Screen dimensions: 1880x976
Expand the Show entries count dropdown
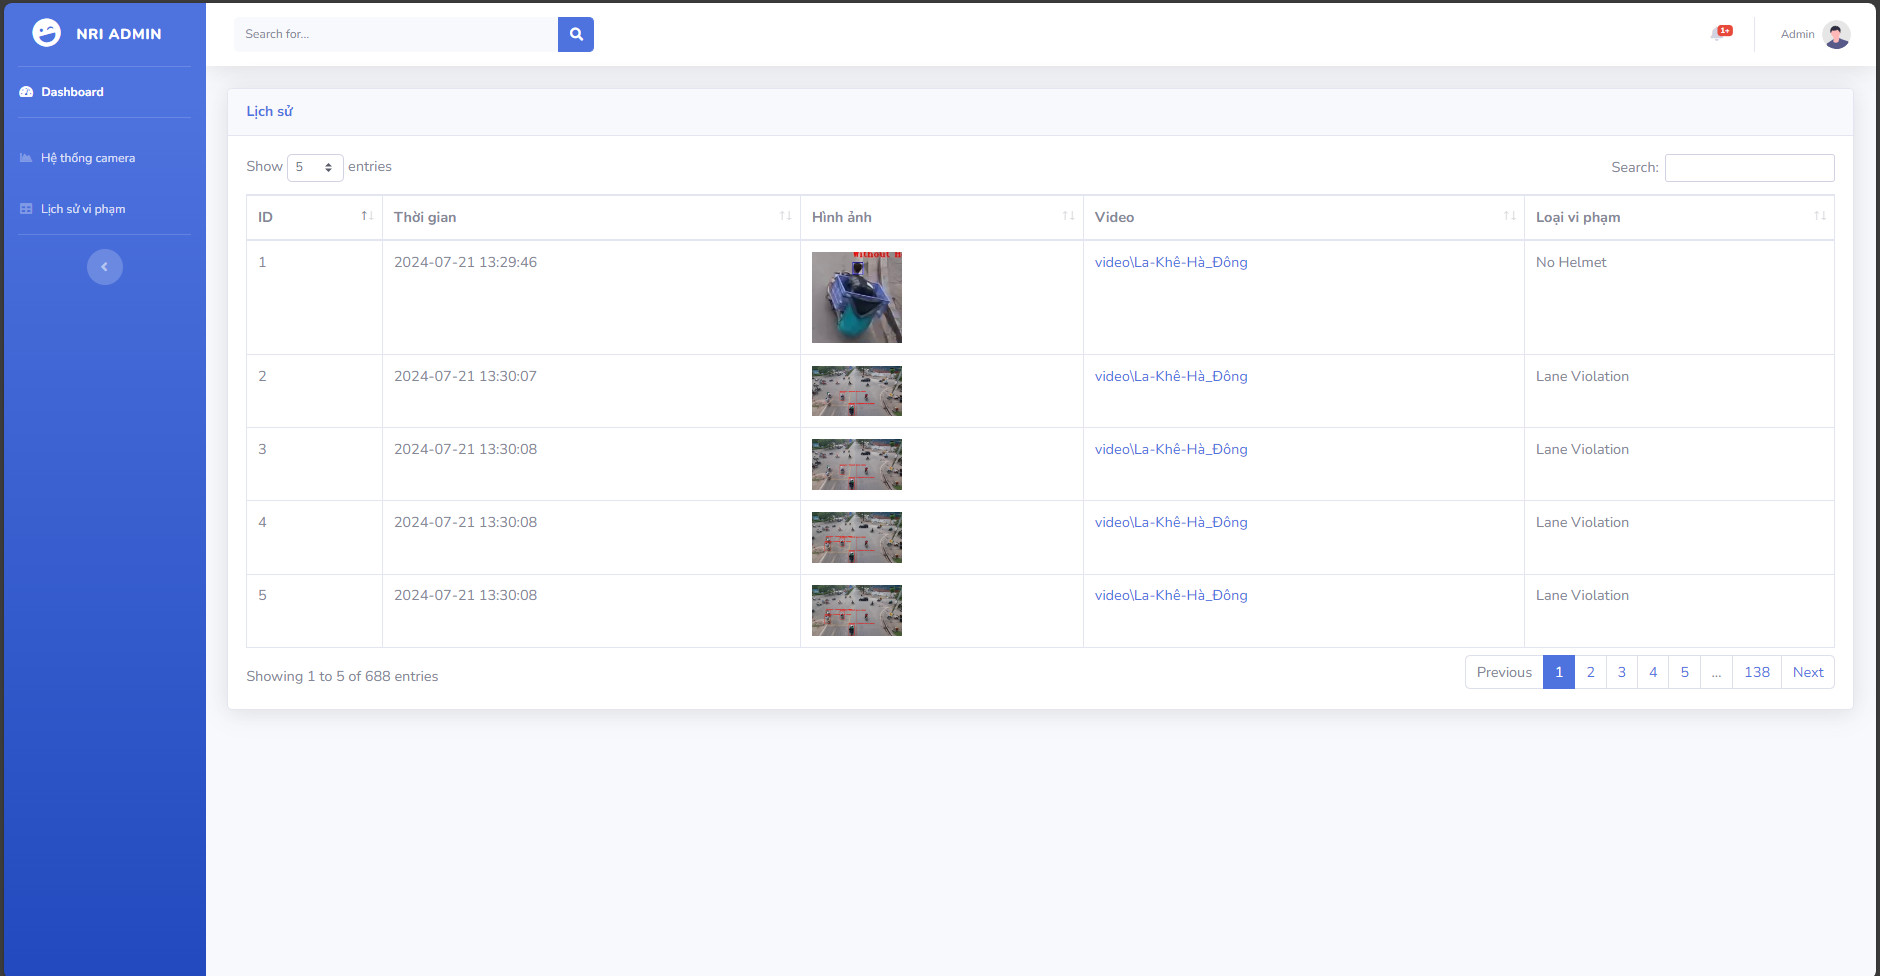click(315, 167)
